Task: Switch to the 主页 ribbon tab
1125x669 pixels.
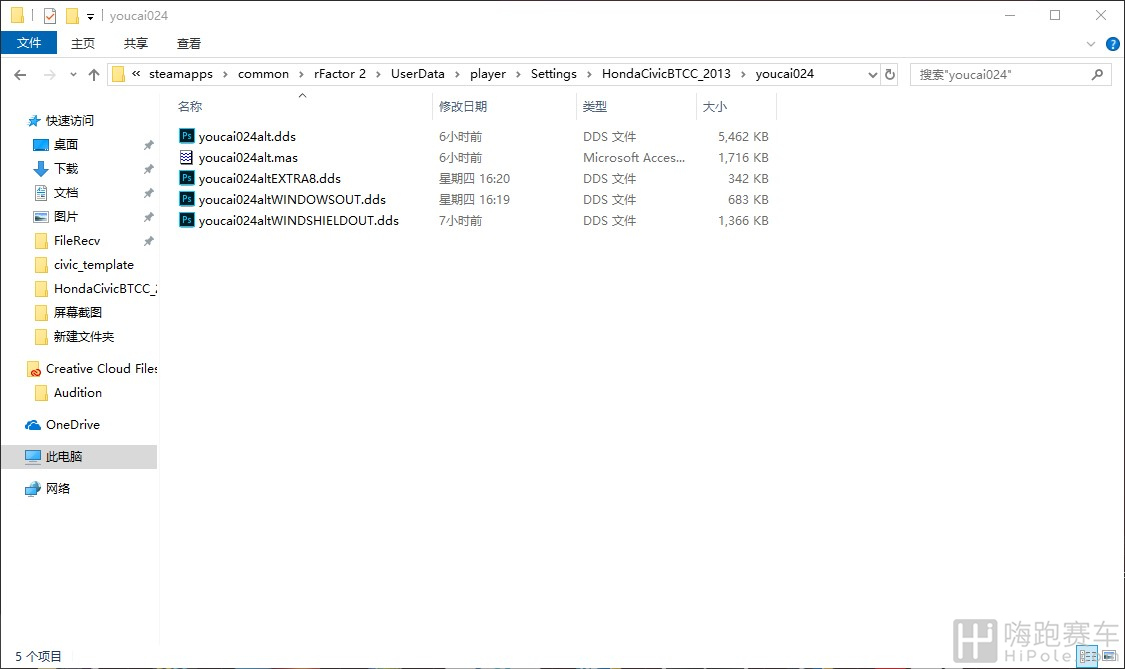Action: [83, 43]
